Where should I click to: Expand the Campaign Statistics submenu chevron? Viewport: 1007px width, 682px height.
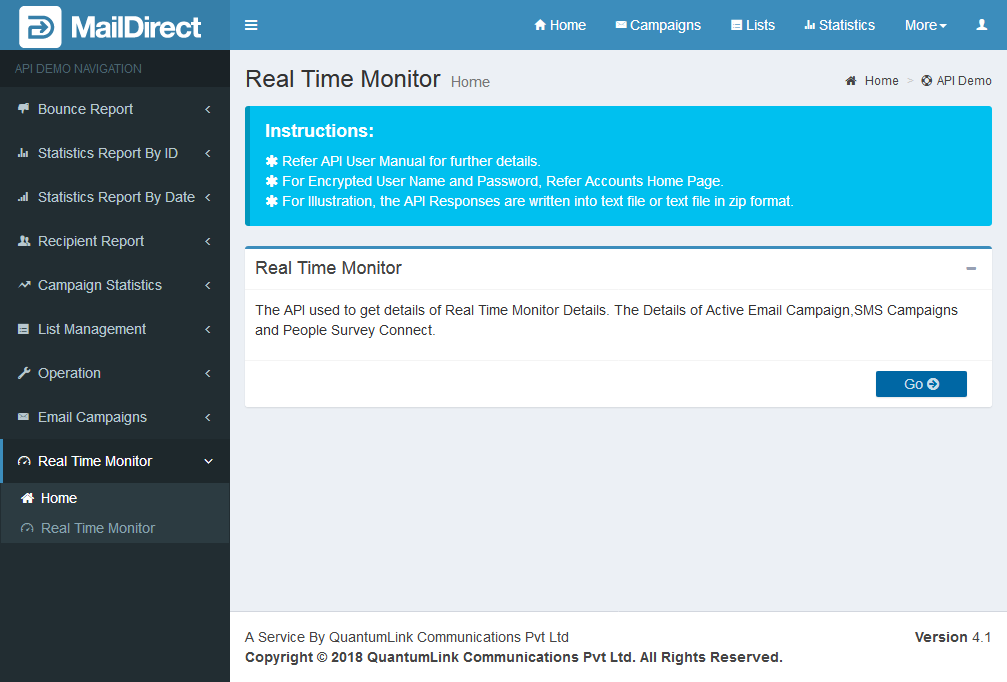208,285
